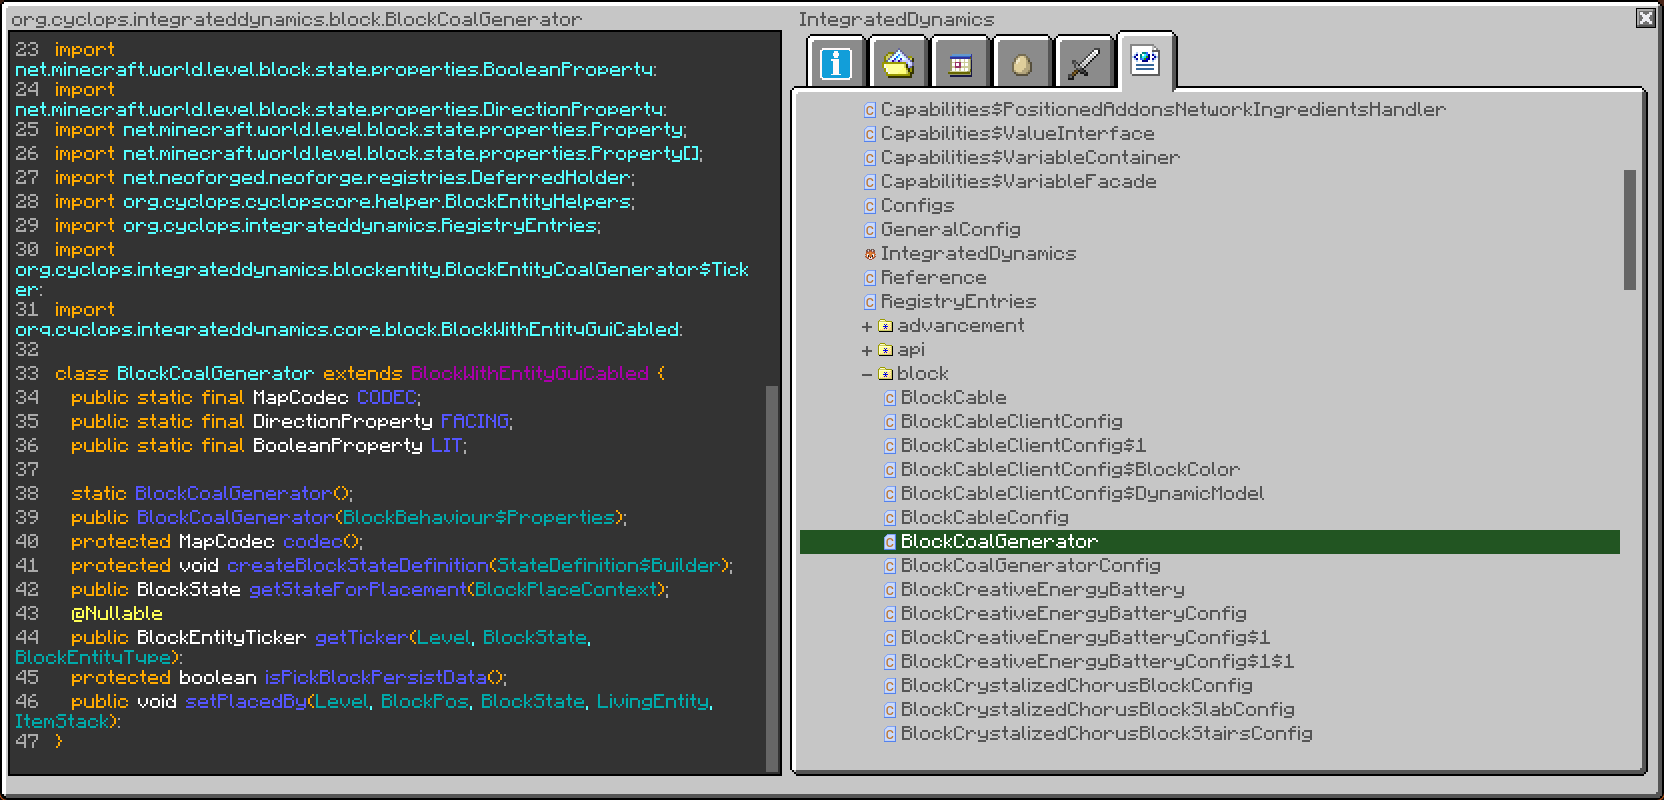Image resolution: width=1664 pixels, height=800 pixels.
Task: Click the class icon beside BlockCable
Action: pyautogui.click(x=889, y=398)
